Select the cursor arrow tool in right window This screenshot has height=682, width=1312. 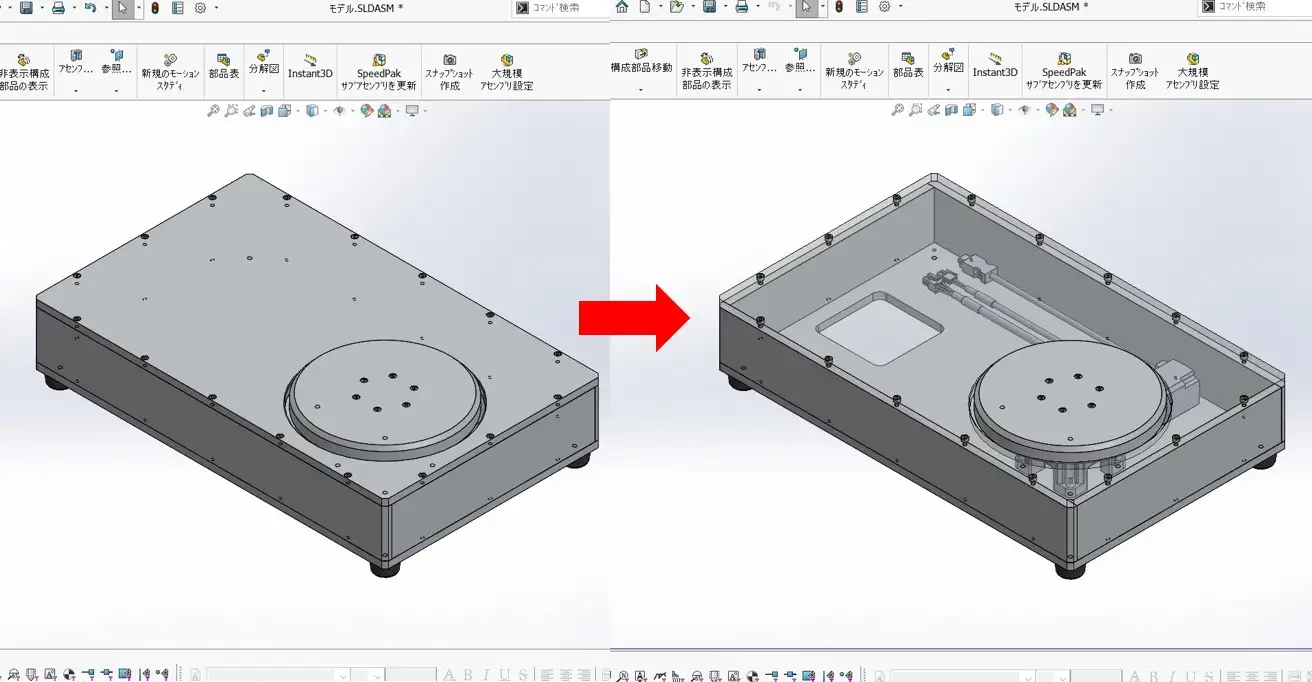point(805,8)
